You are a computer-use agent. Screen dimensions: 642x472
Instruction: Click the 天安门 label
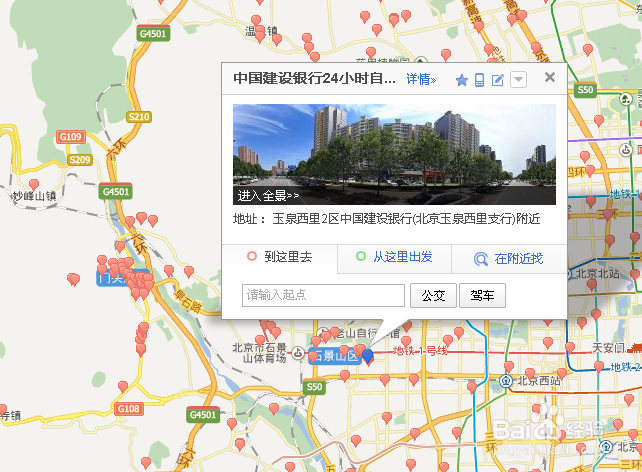point(608,348)
